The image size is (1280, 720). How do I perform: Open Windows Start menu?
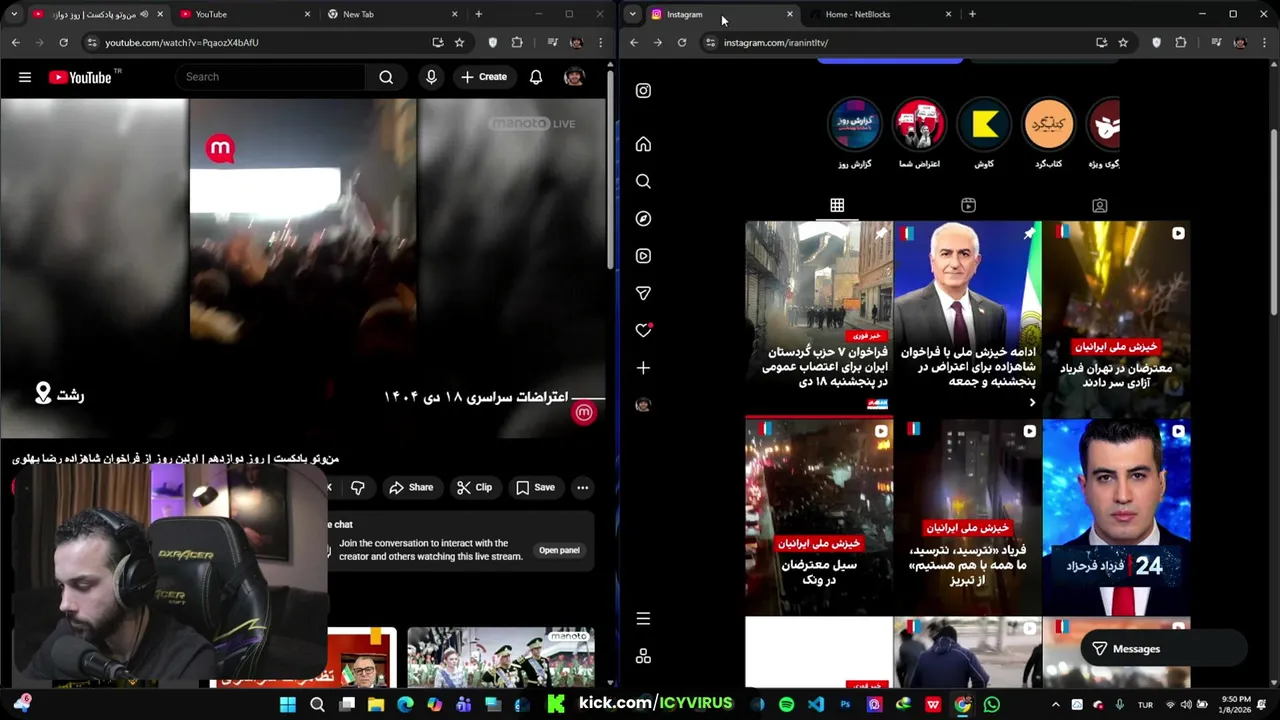coord(288,704)
